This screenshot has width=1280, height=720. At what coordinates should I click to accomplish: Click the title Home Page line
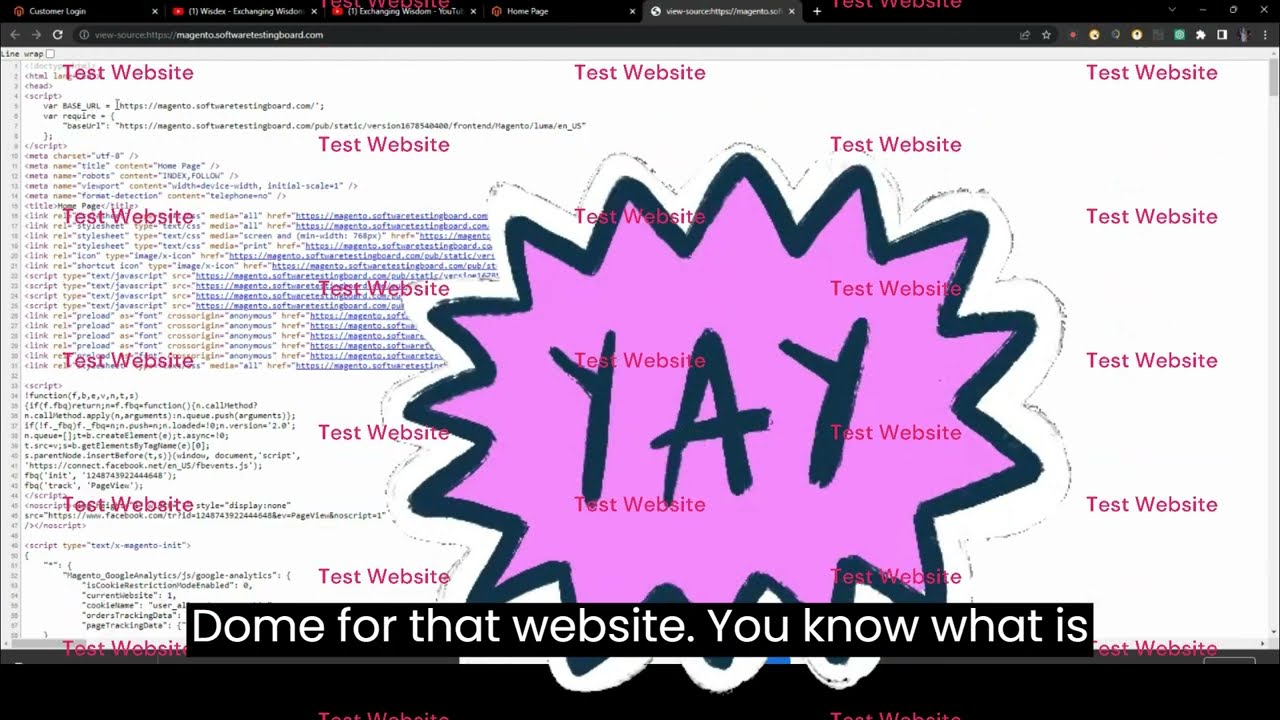(82, 206)
